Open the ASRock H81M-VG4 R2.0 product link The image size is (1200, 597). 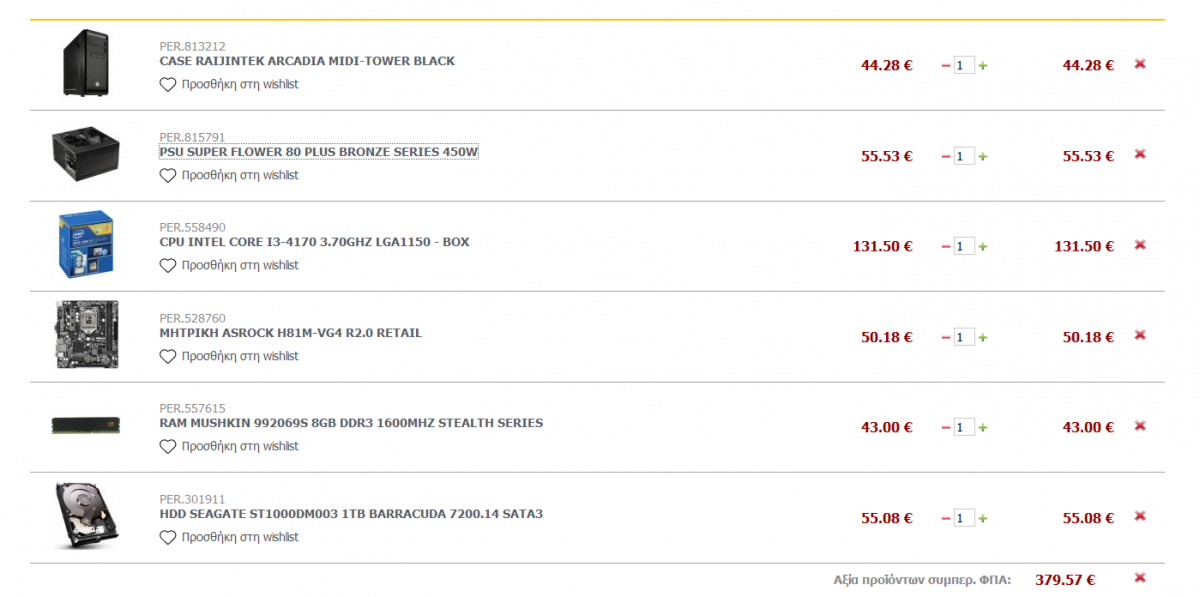(x=291, y=333)
